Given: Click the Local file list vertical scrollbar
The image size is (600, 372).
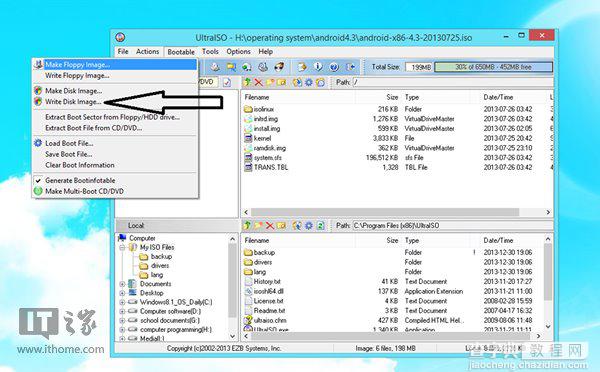Looking at the screenshot, I should tap(548, 272).
